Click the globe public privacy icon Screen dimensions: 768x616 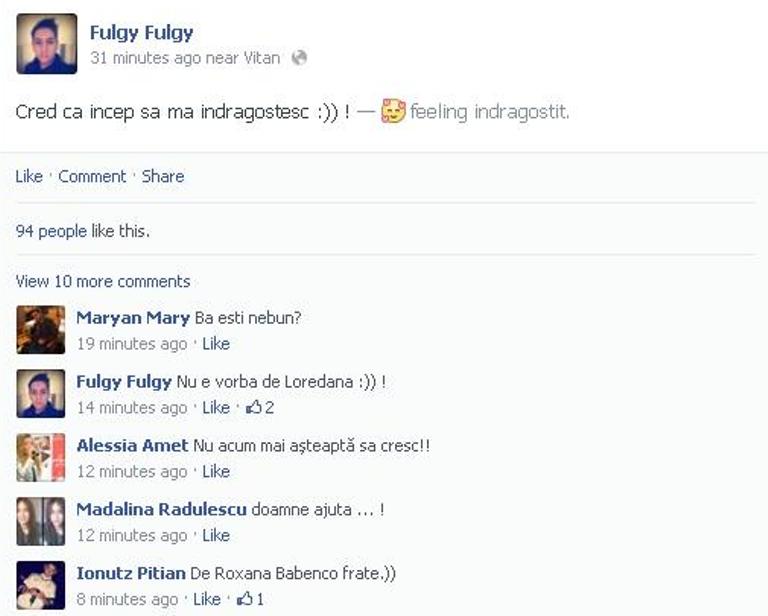299,58
